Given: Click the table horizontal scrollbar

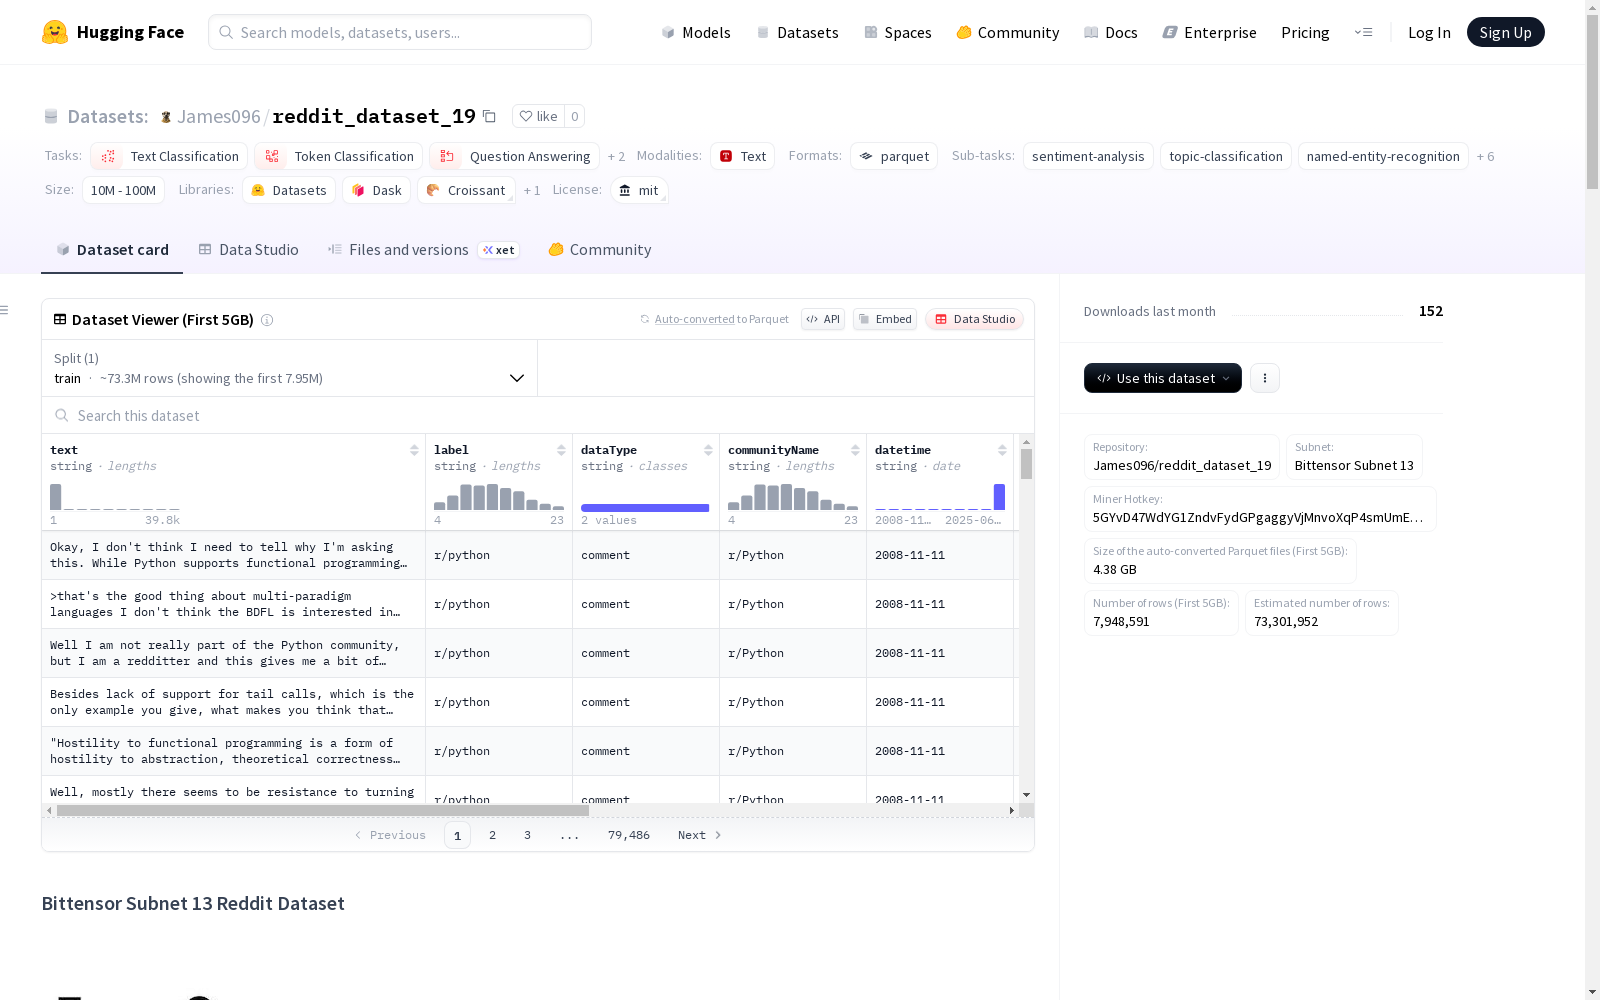Looking at the screenshot, I should pos(323,811).
